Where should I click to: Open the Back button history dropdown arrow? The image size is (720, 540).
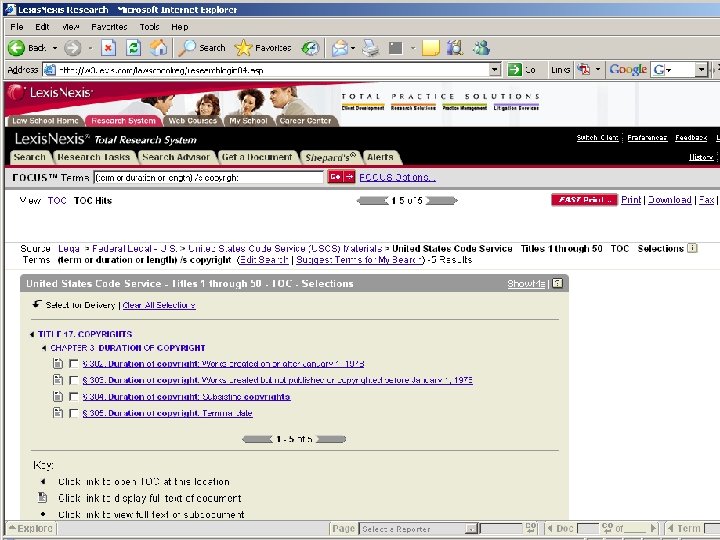point(55,48)
